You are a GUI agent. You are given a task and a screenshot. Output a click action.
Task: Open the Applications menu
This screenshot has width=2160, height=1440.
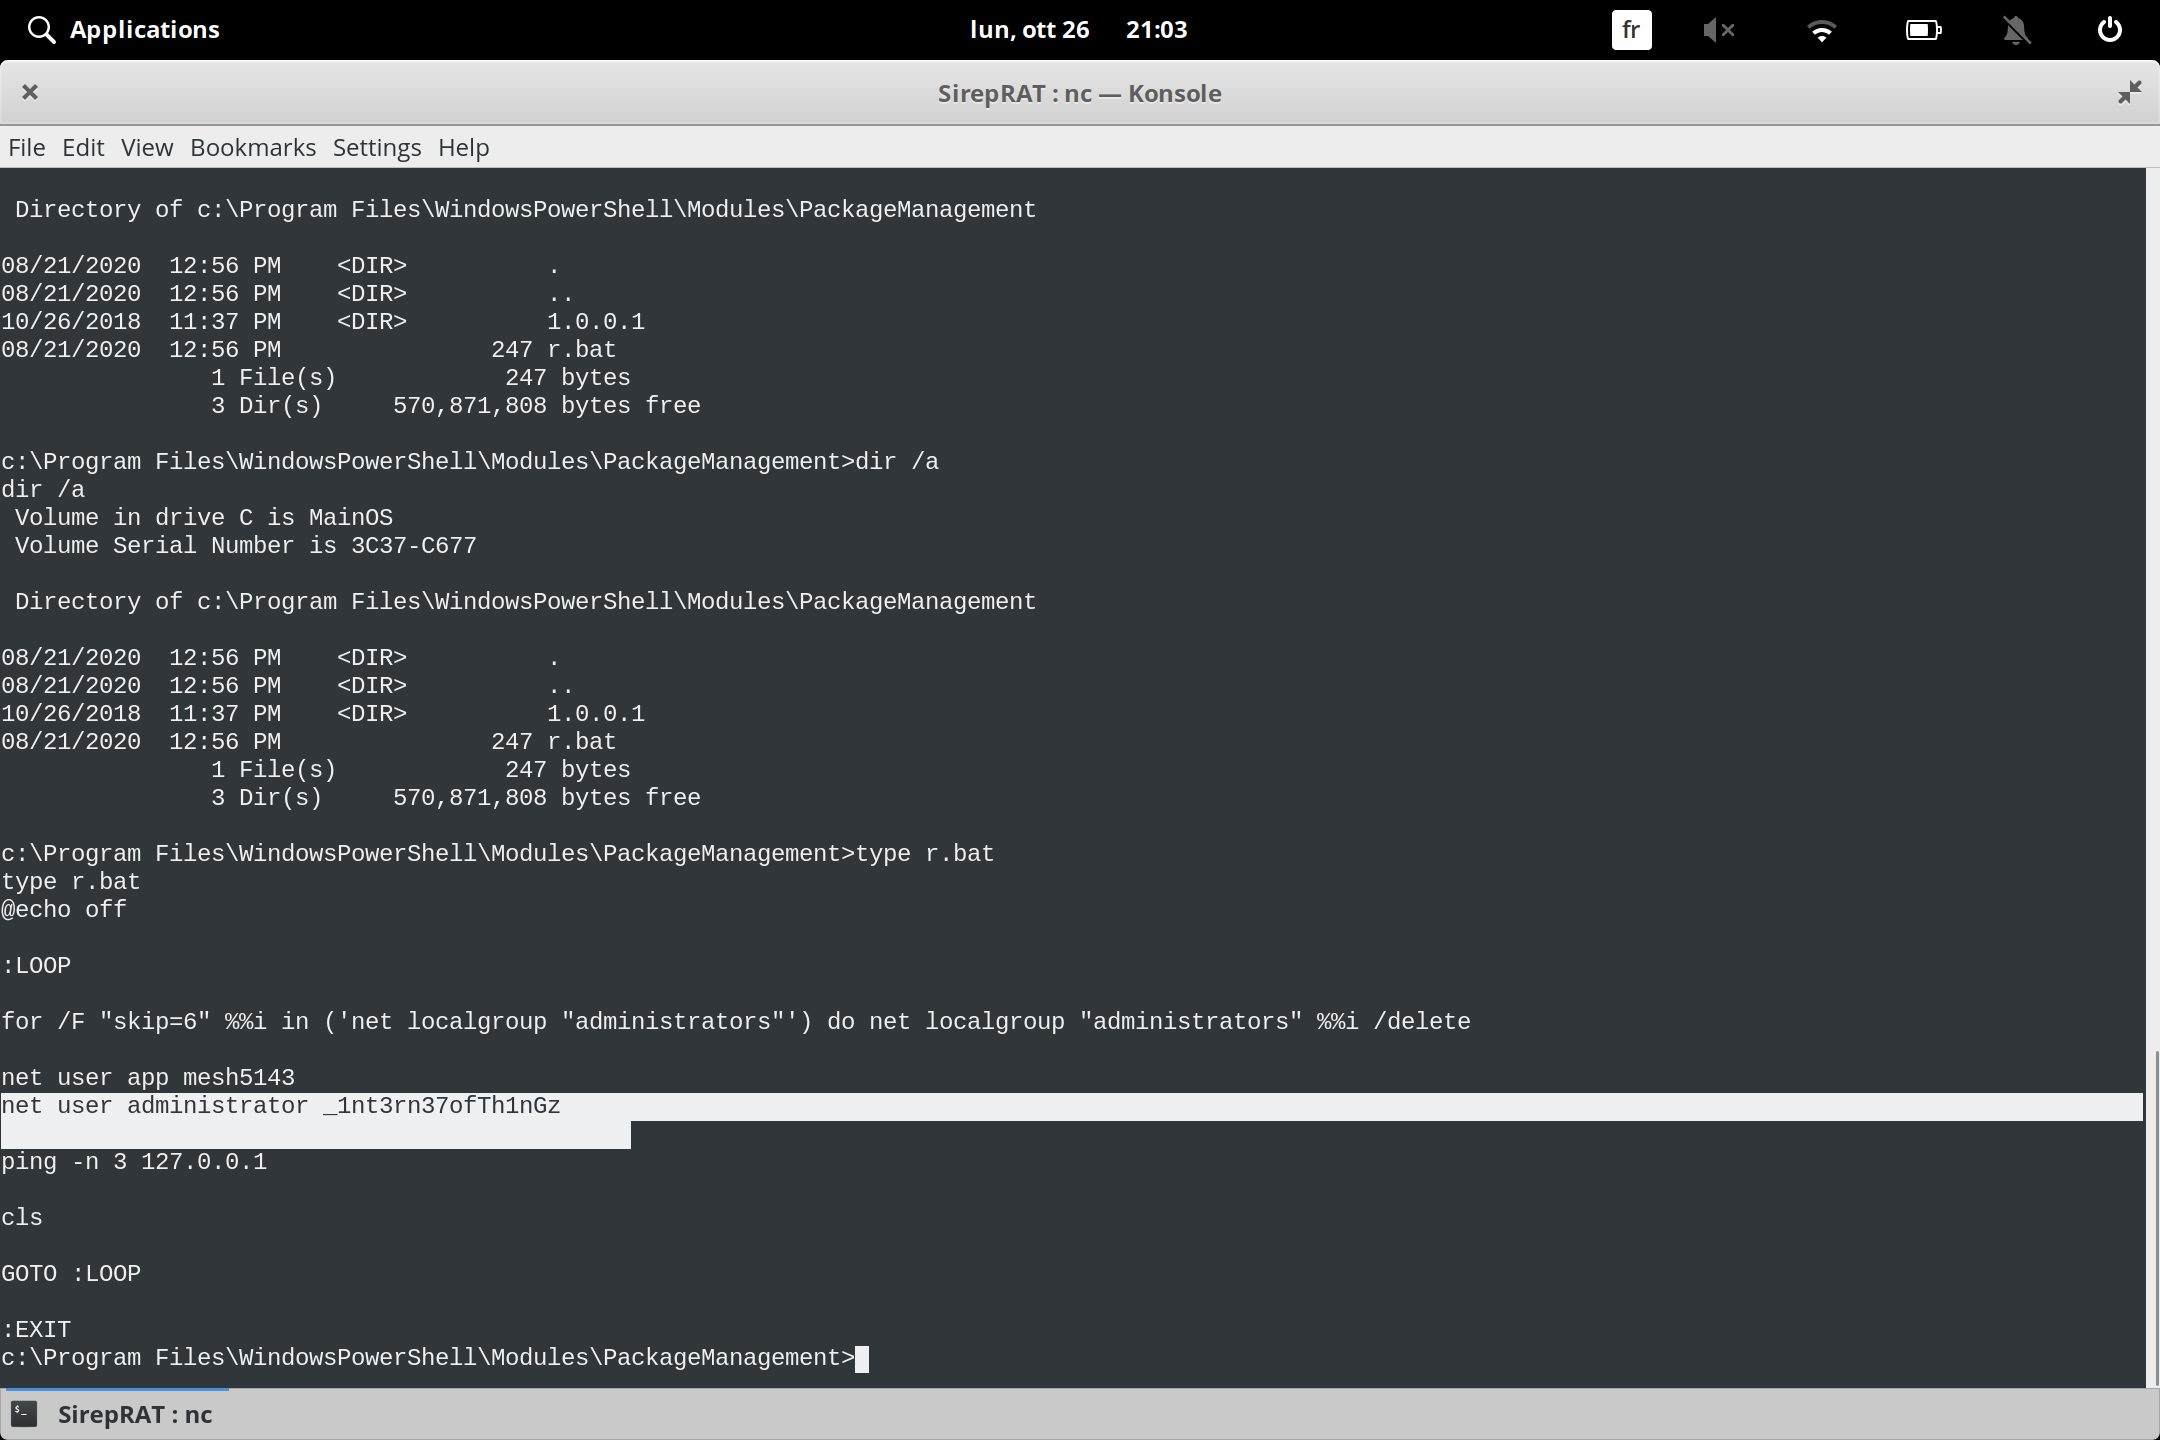(x=144, y=29)
